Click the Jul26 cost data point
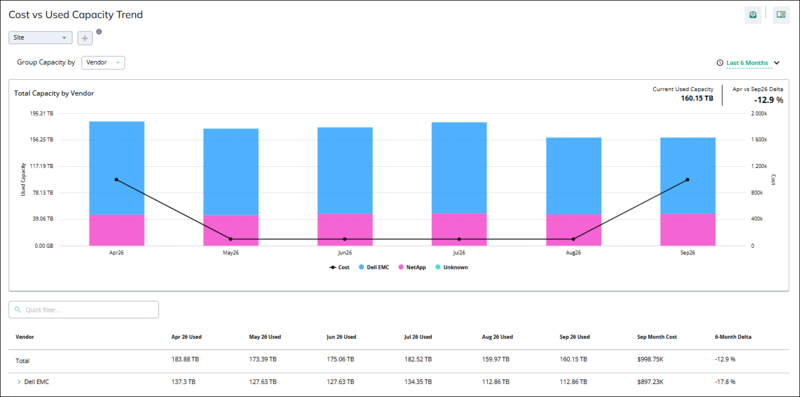Image resolution: width=800 pixels, height=397 pixels. [x=459, y=239]
